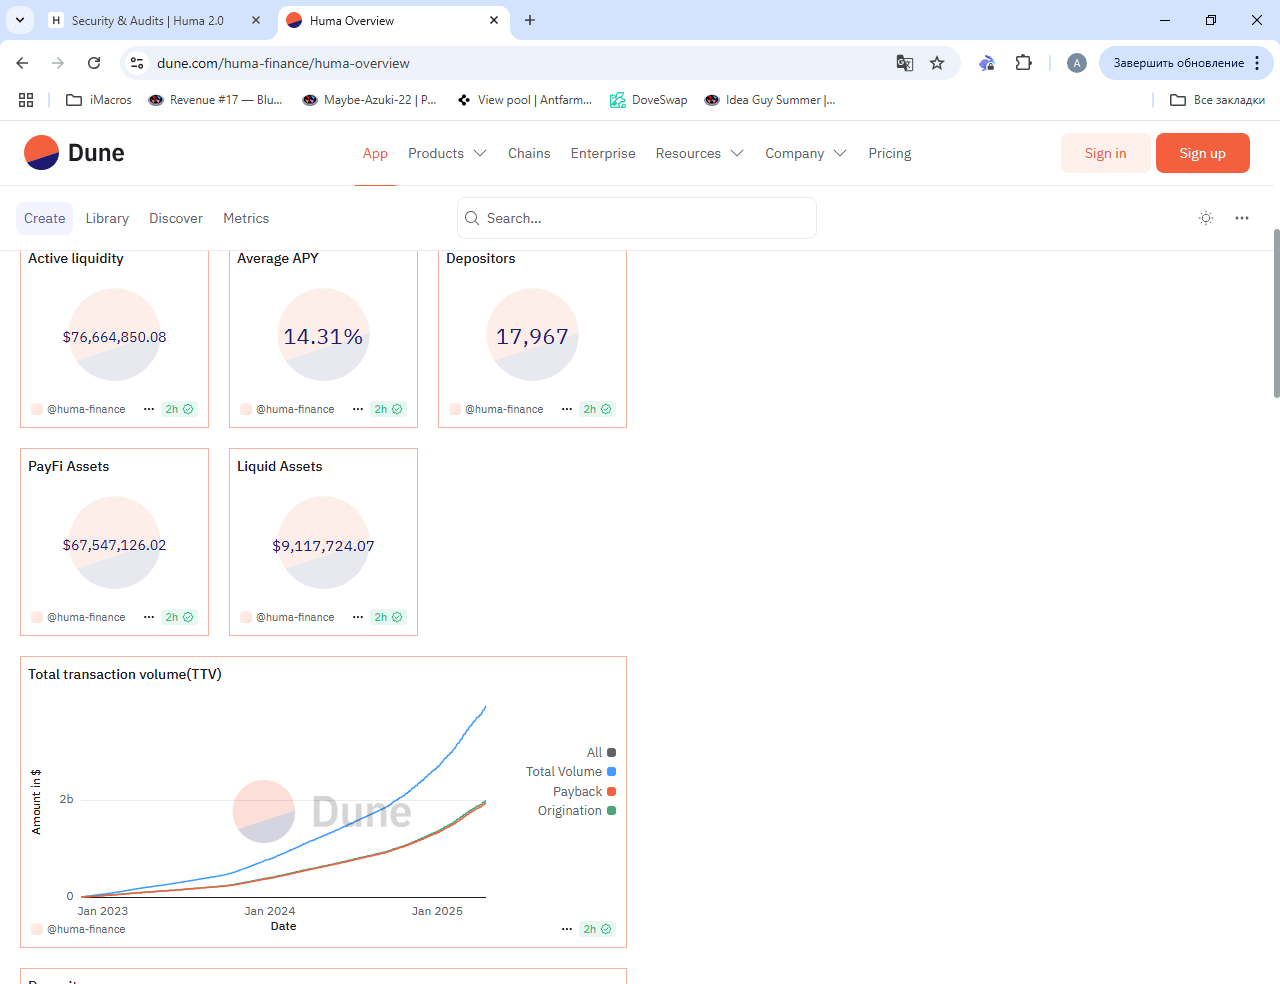Open the Chrome profile avatar
This screenshot has width=1280, height=984.
click(x=1077, y=63)
